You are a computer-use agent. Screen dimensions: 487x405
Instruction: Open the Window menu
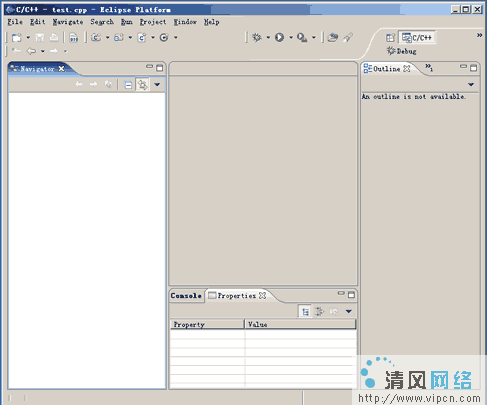click(x=185, y=22)
